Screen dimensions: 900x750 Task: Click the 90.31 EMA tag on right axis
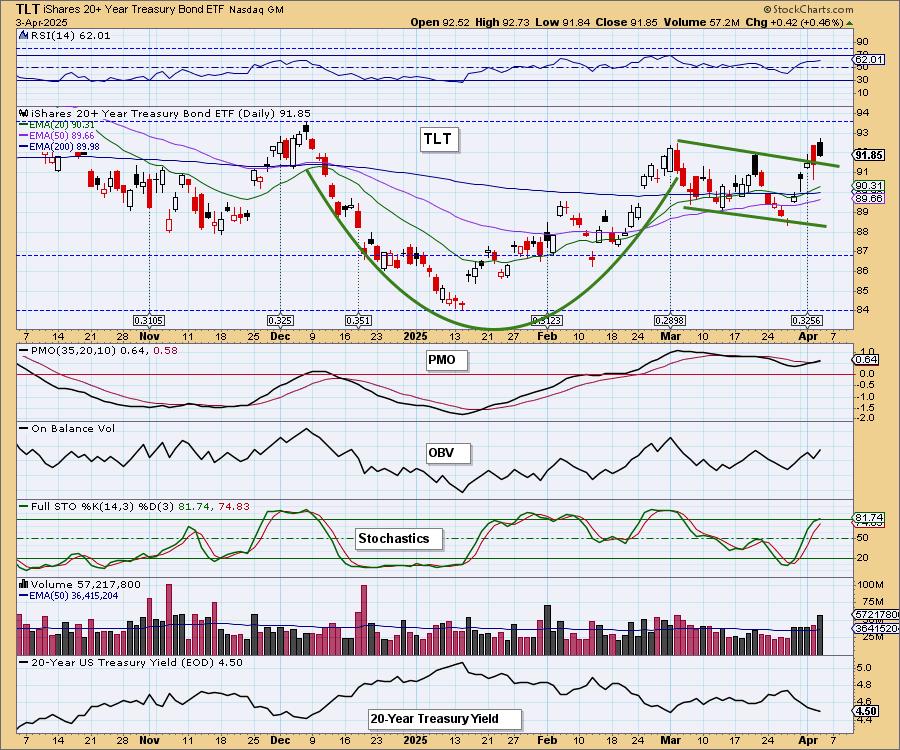click(870, 186)
